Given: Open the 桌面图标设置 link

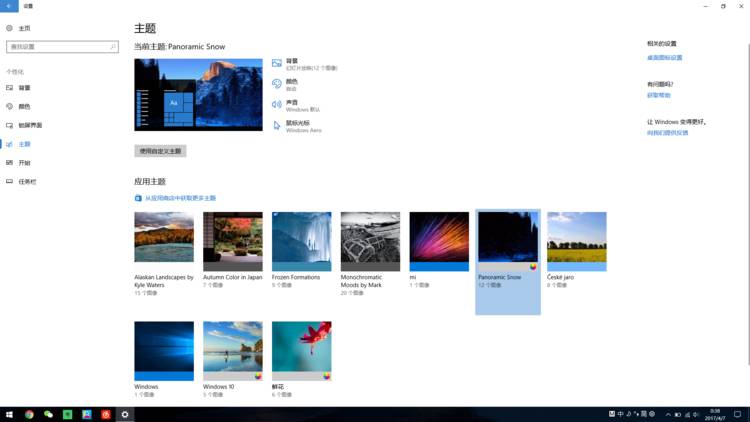Looking at the screenshot, I should coord(664,57).
